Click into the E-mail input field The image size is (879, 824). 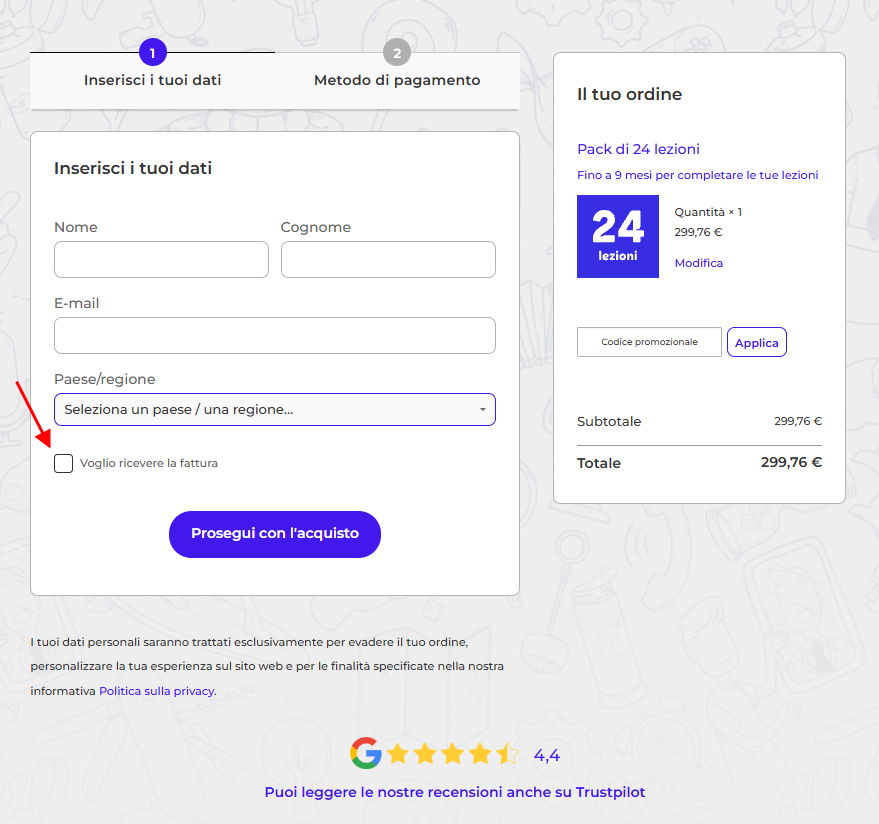[275, 335]
